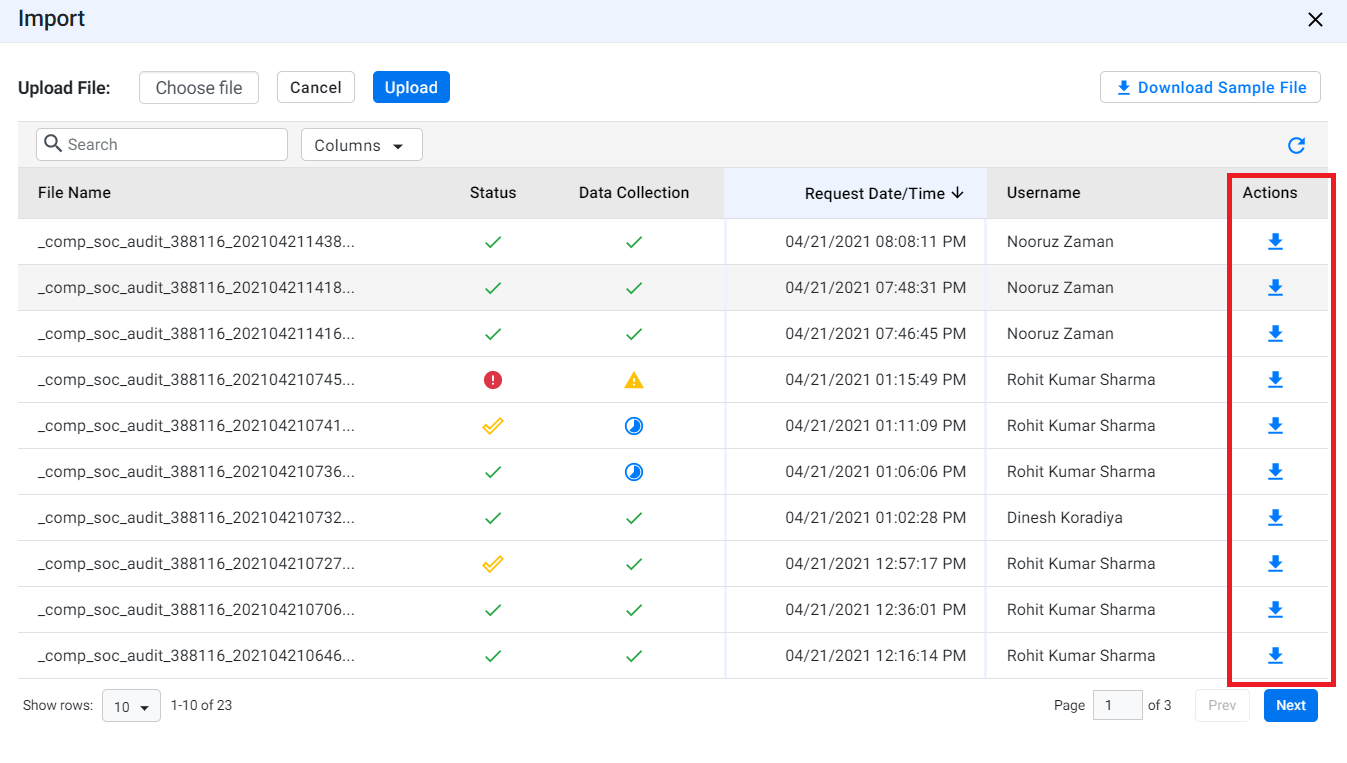Click the Actions column header
The height and width of the screenshot is (763, 1347).
pyautogui.click(x=1270, y=193)
